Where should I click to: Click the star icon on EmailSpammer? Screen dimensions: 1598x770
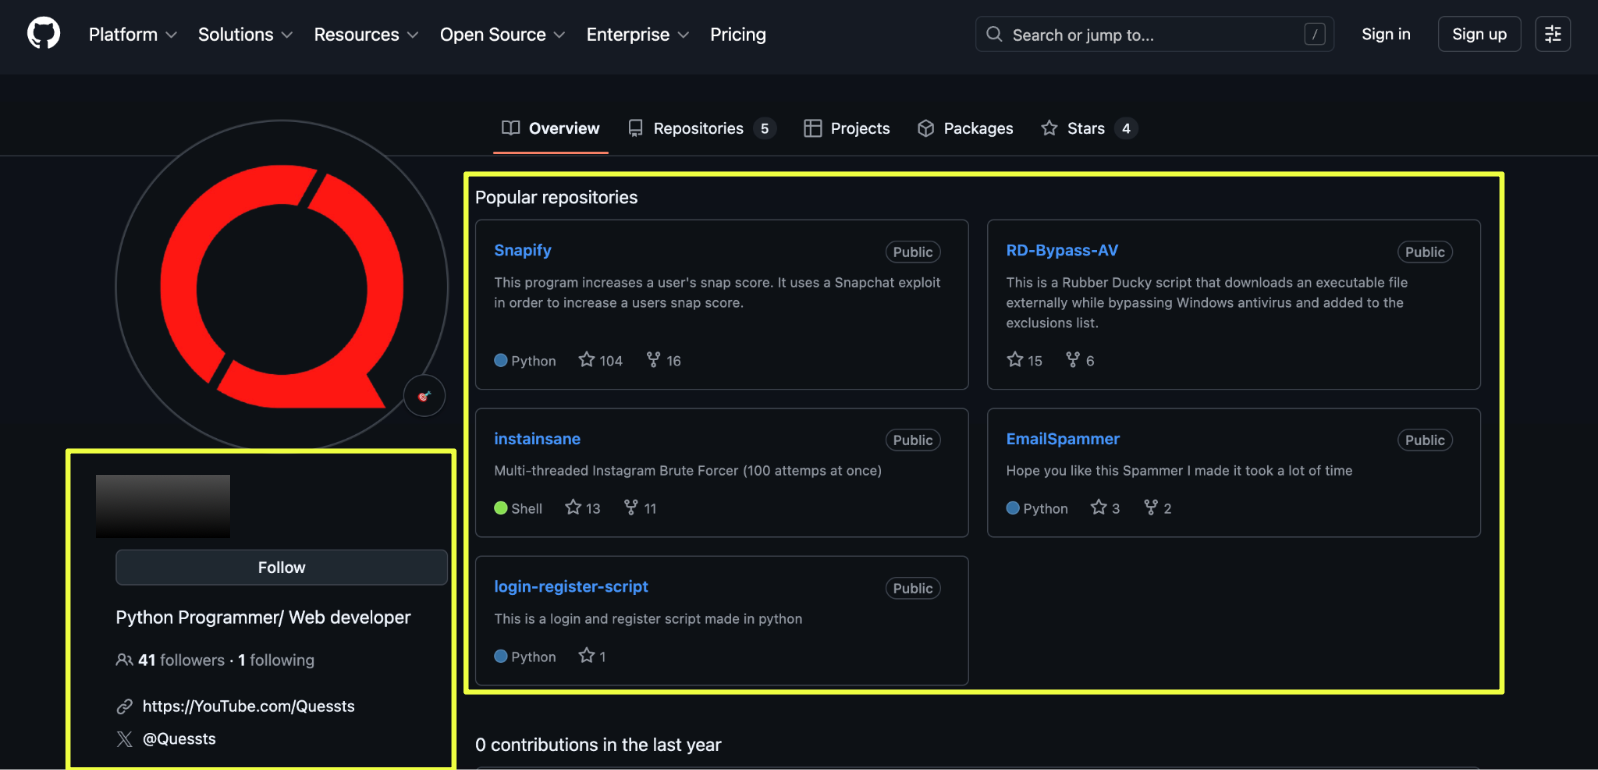[x=1099, y=508]
